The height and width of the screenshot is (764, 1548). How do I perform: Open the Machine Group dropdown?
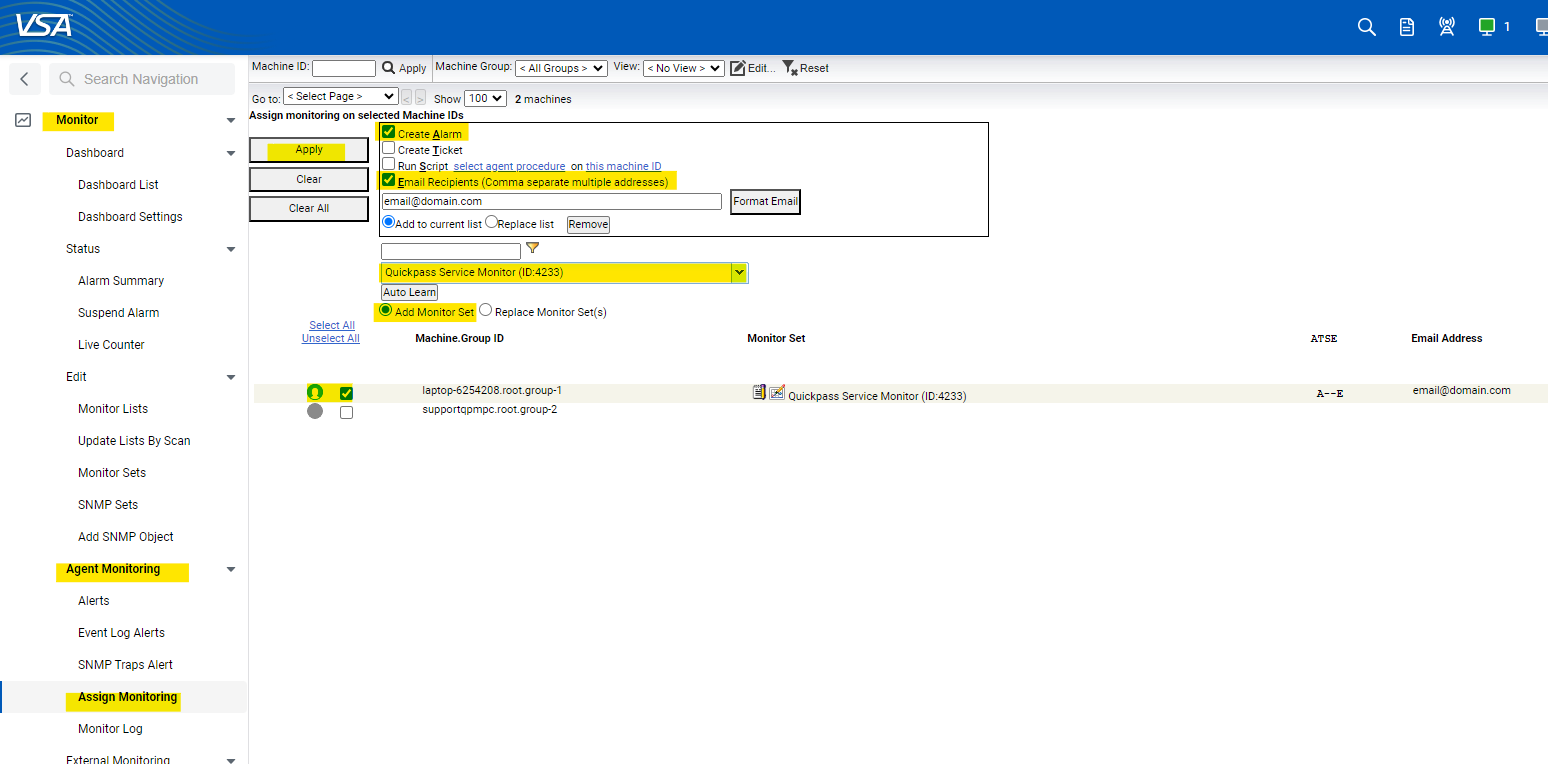561,68
